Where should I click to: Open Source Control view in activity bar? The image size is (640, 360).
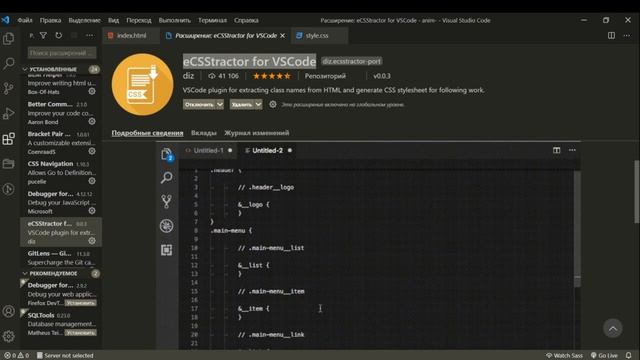pos(9,88)
